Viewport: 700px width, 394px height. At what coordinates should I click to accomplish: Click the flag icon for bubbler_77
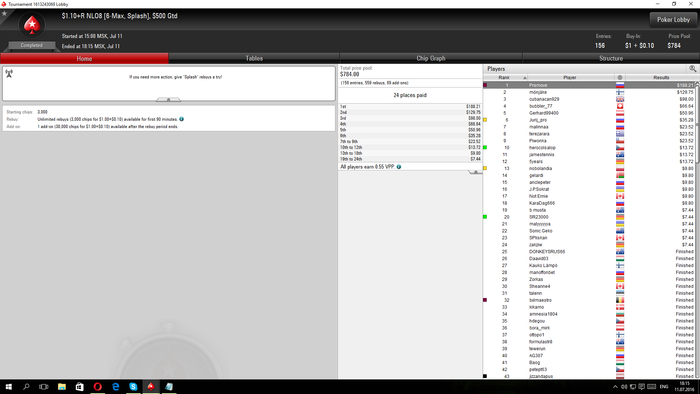620,106
